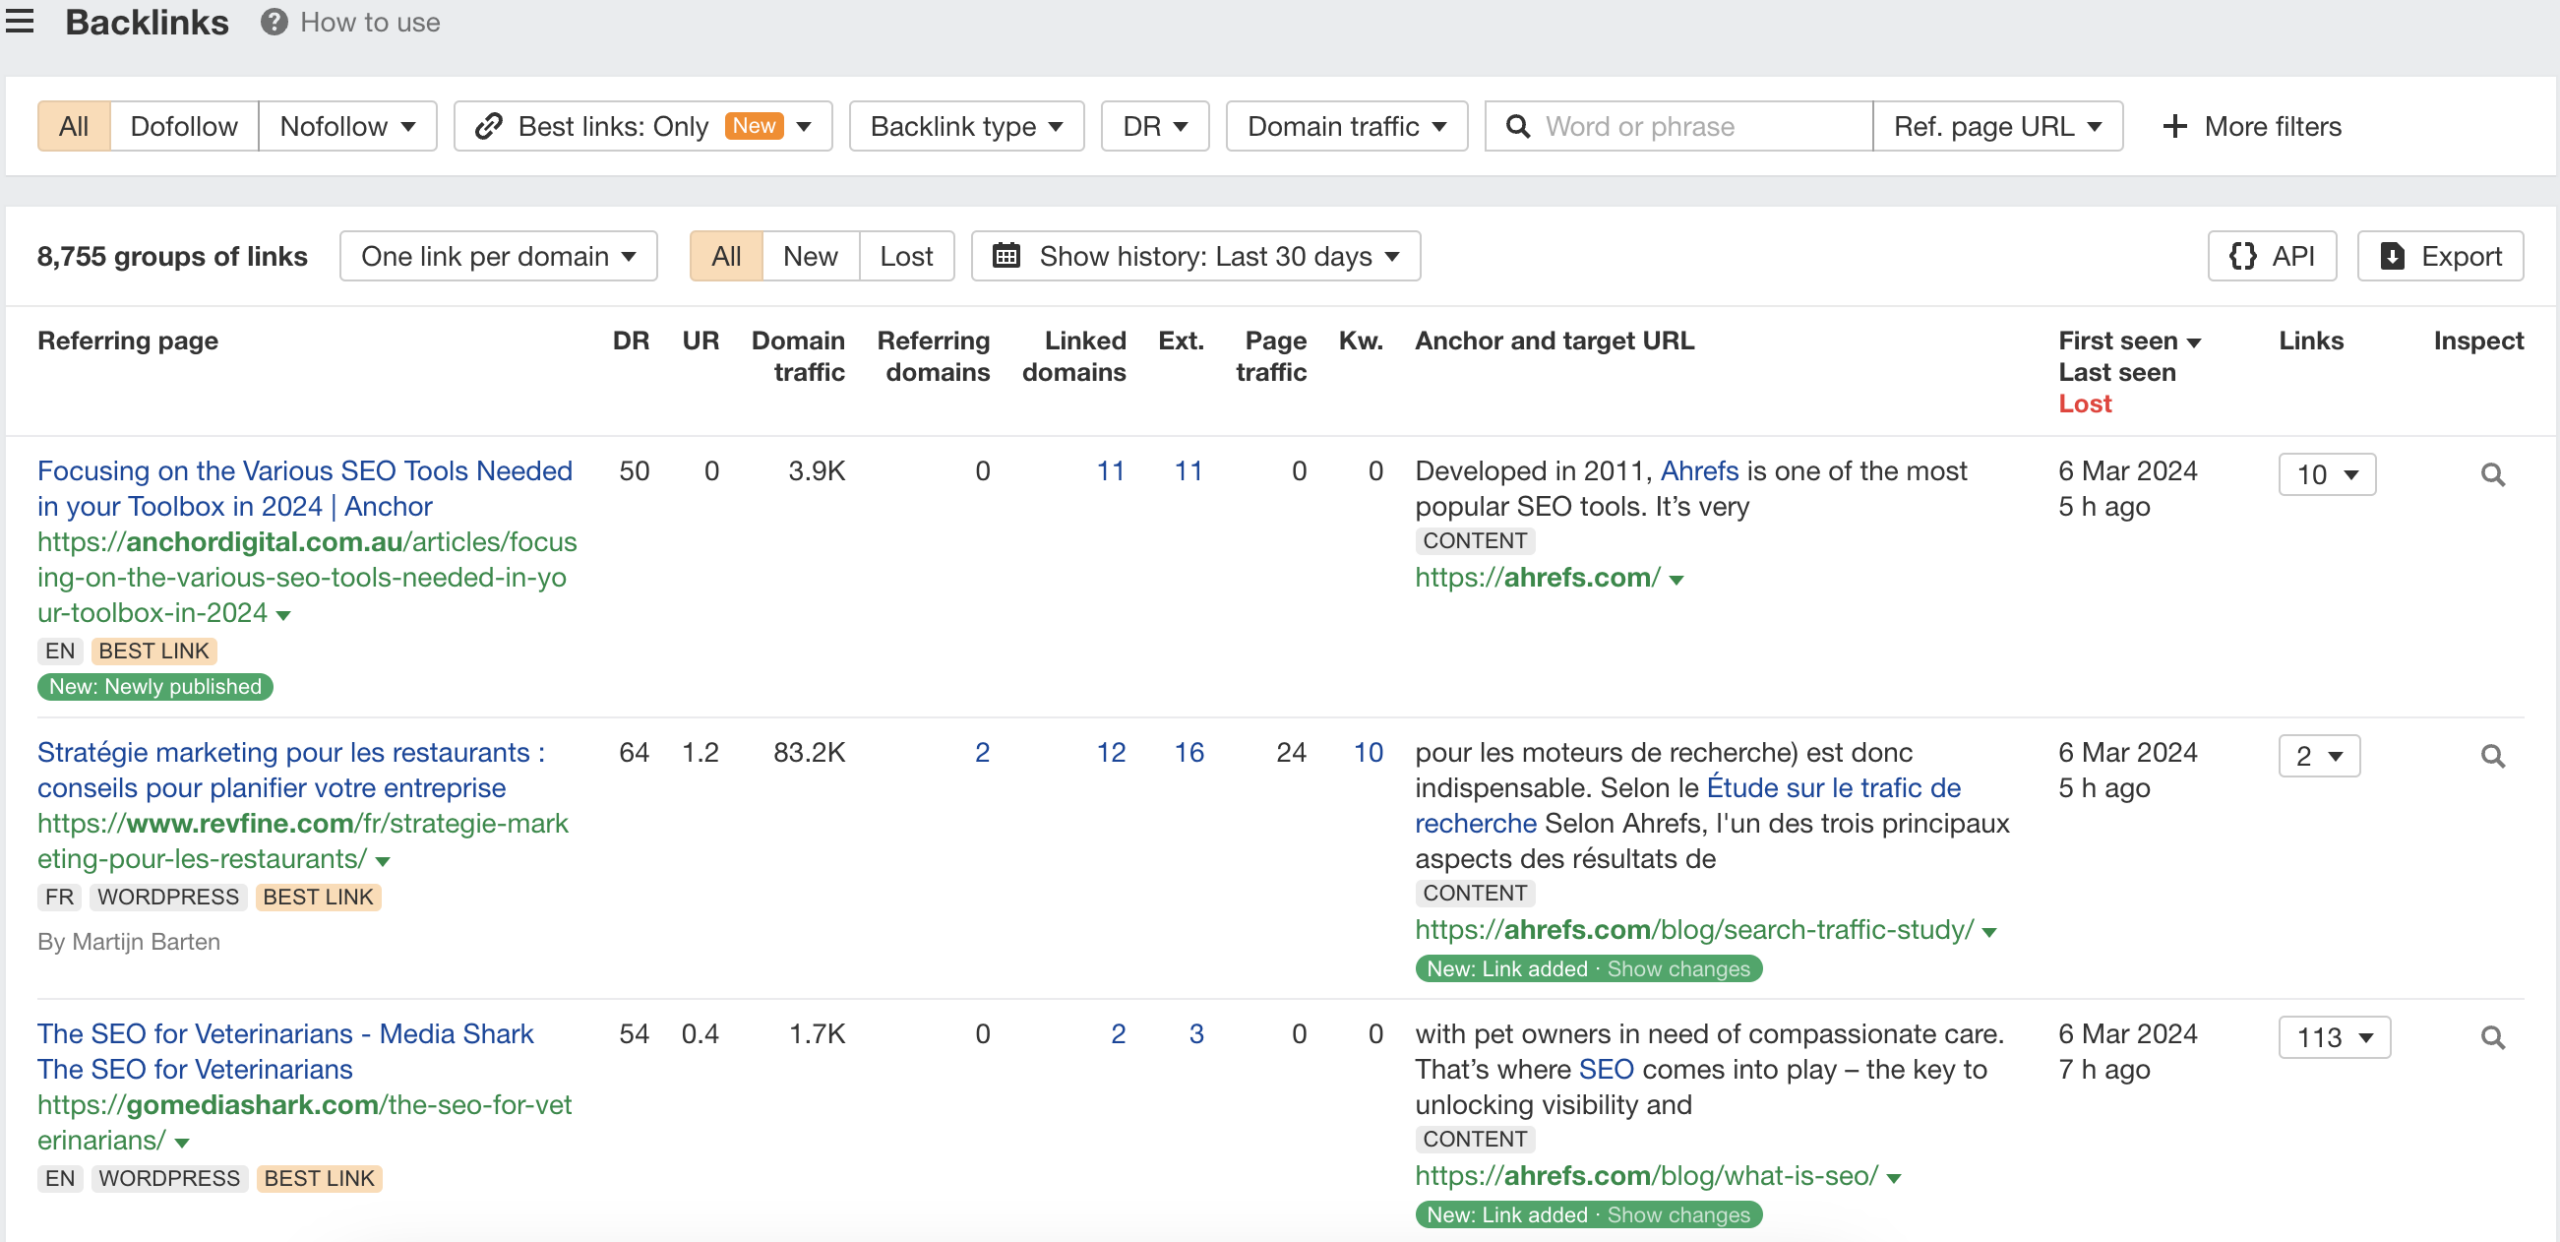This screenshot has width=2560, height=1242.
Task: Open The SEO for Veterinarians page link
Action: coord(285,1051)
